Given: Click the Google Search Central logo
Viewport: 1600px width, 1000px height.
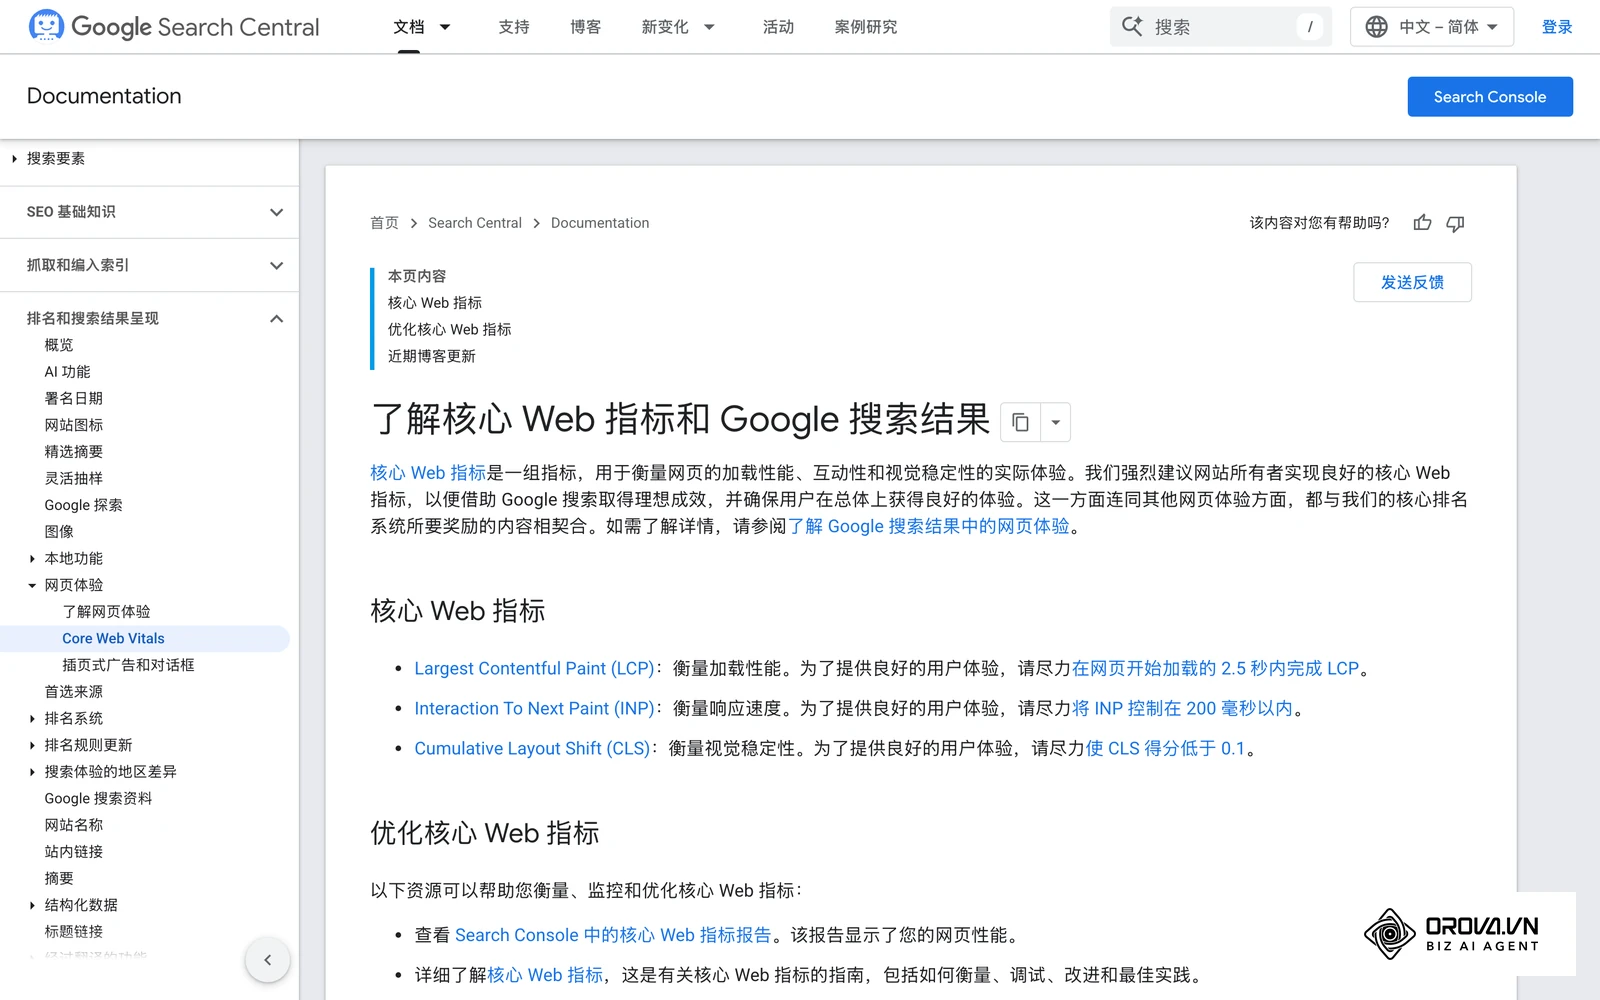Looking at the screenshot, I should click(174, 26).
